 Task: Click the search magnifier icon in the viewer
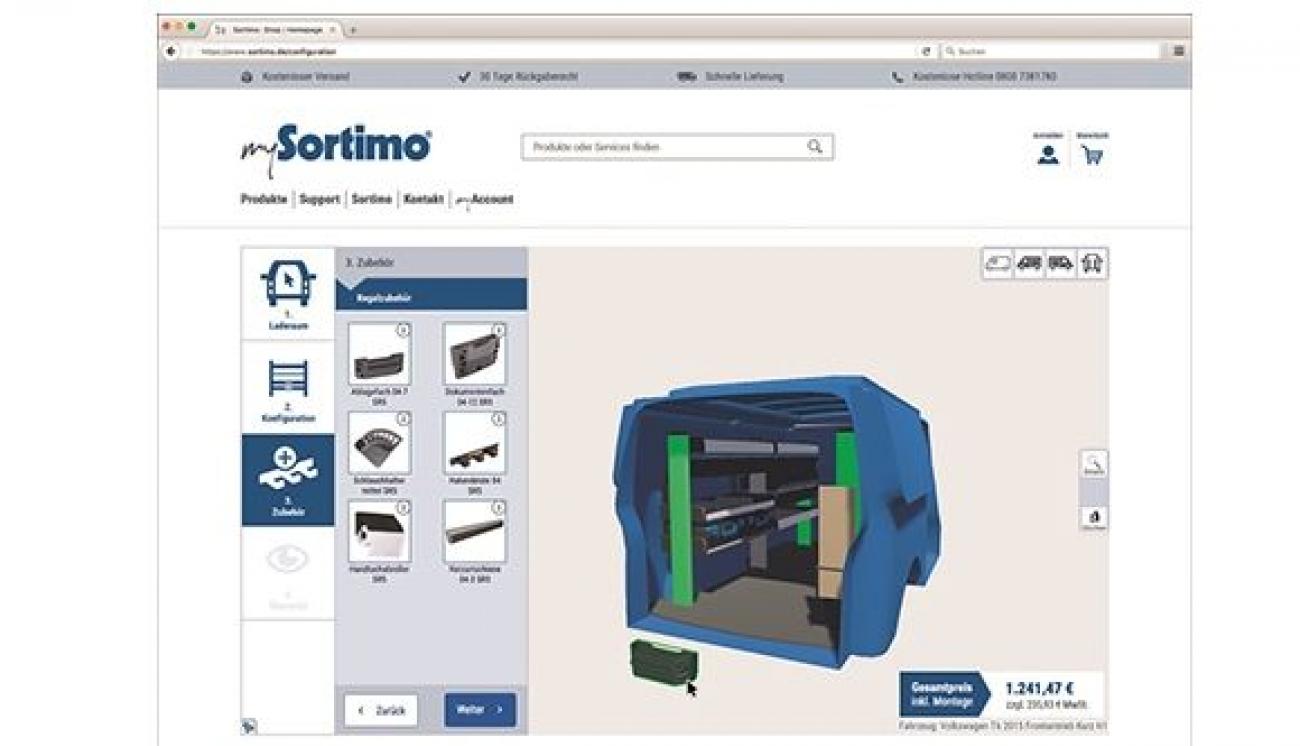[x=1094, y=464]
